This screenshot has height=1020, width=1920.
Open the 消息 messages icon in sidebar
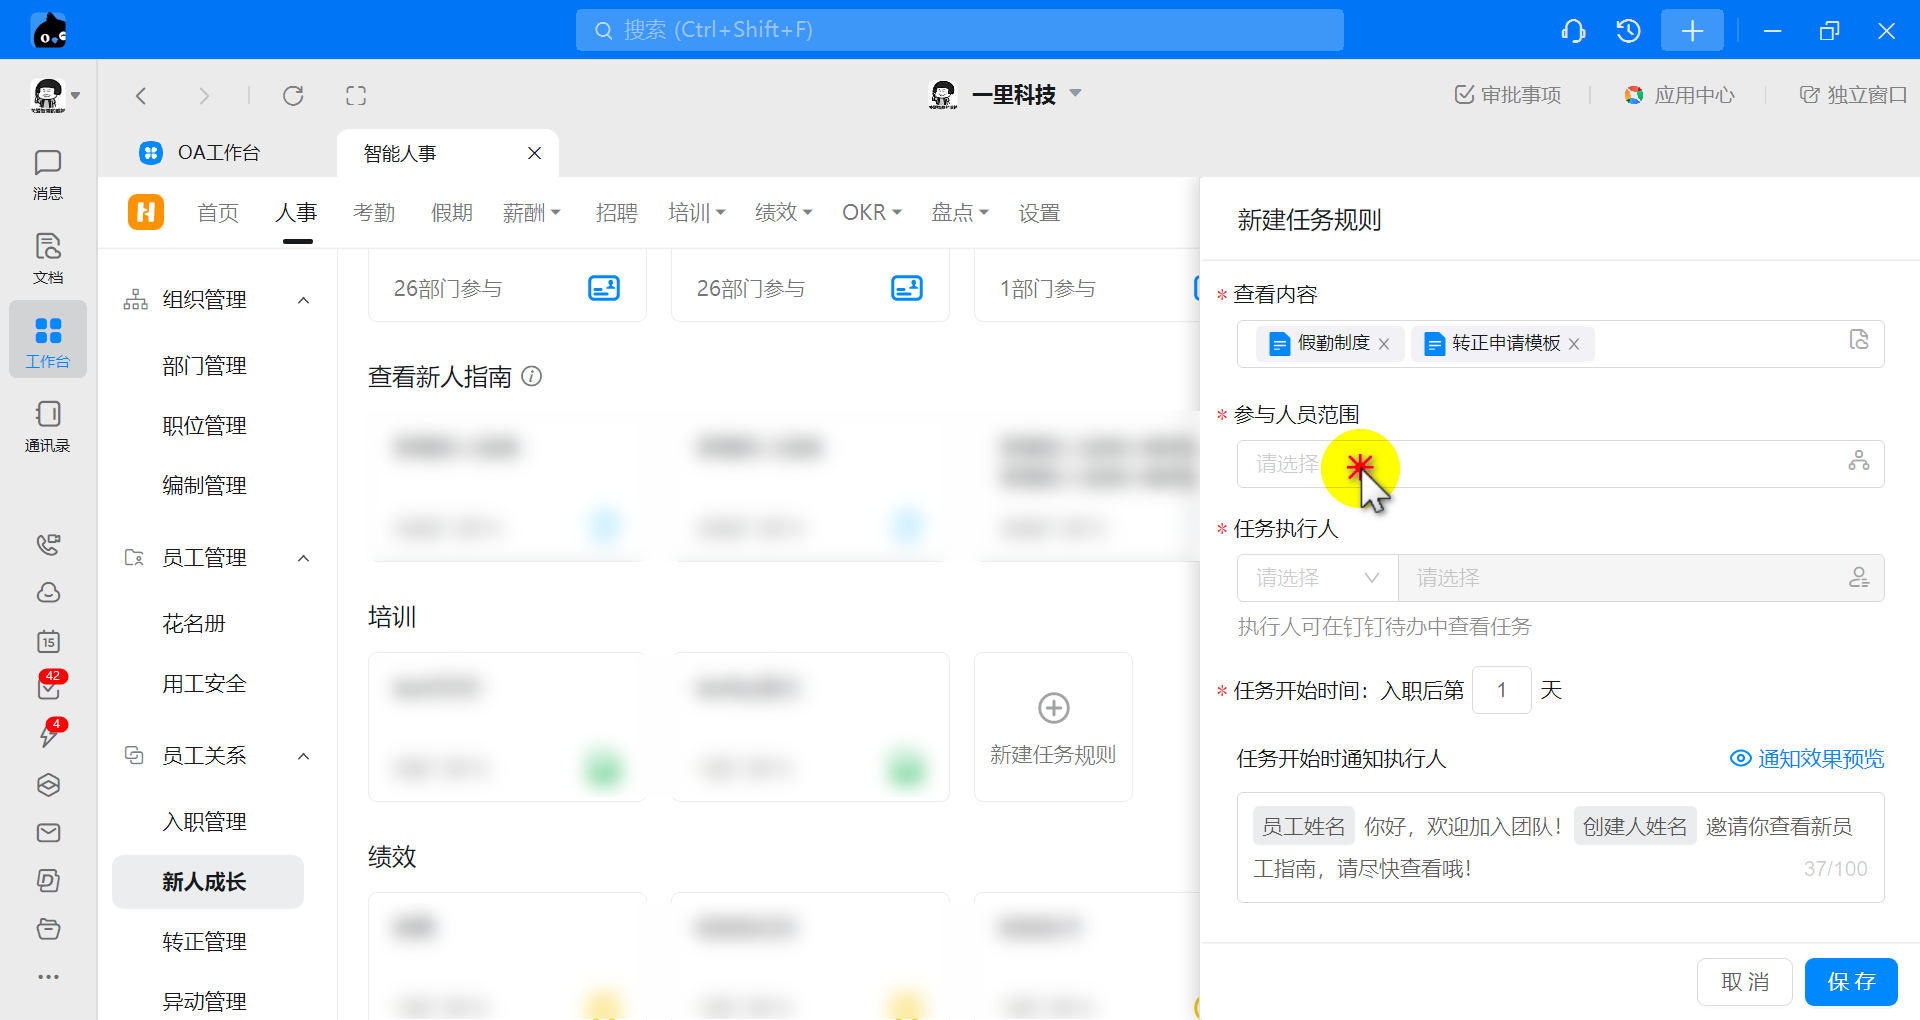47,173
